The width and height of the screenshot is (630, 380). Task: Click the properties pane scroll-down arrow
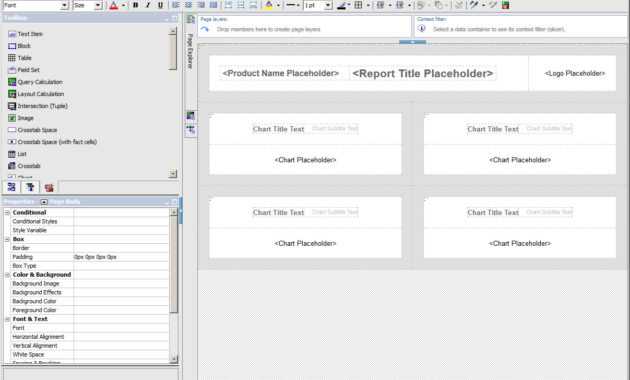tap(174, 359)
